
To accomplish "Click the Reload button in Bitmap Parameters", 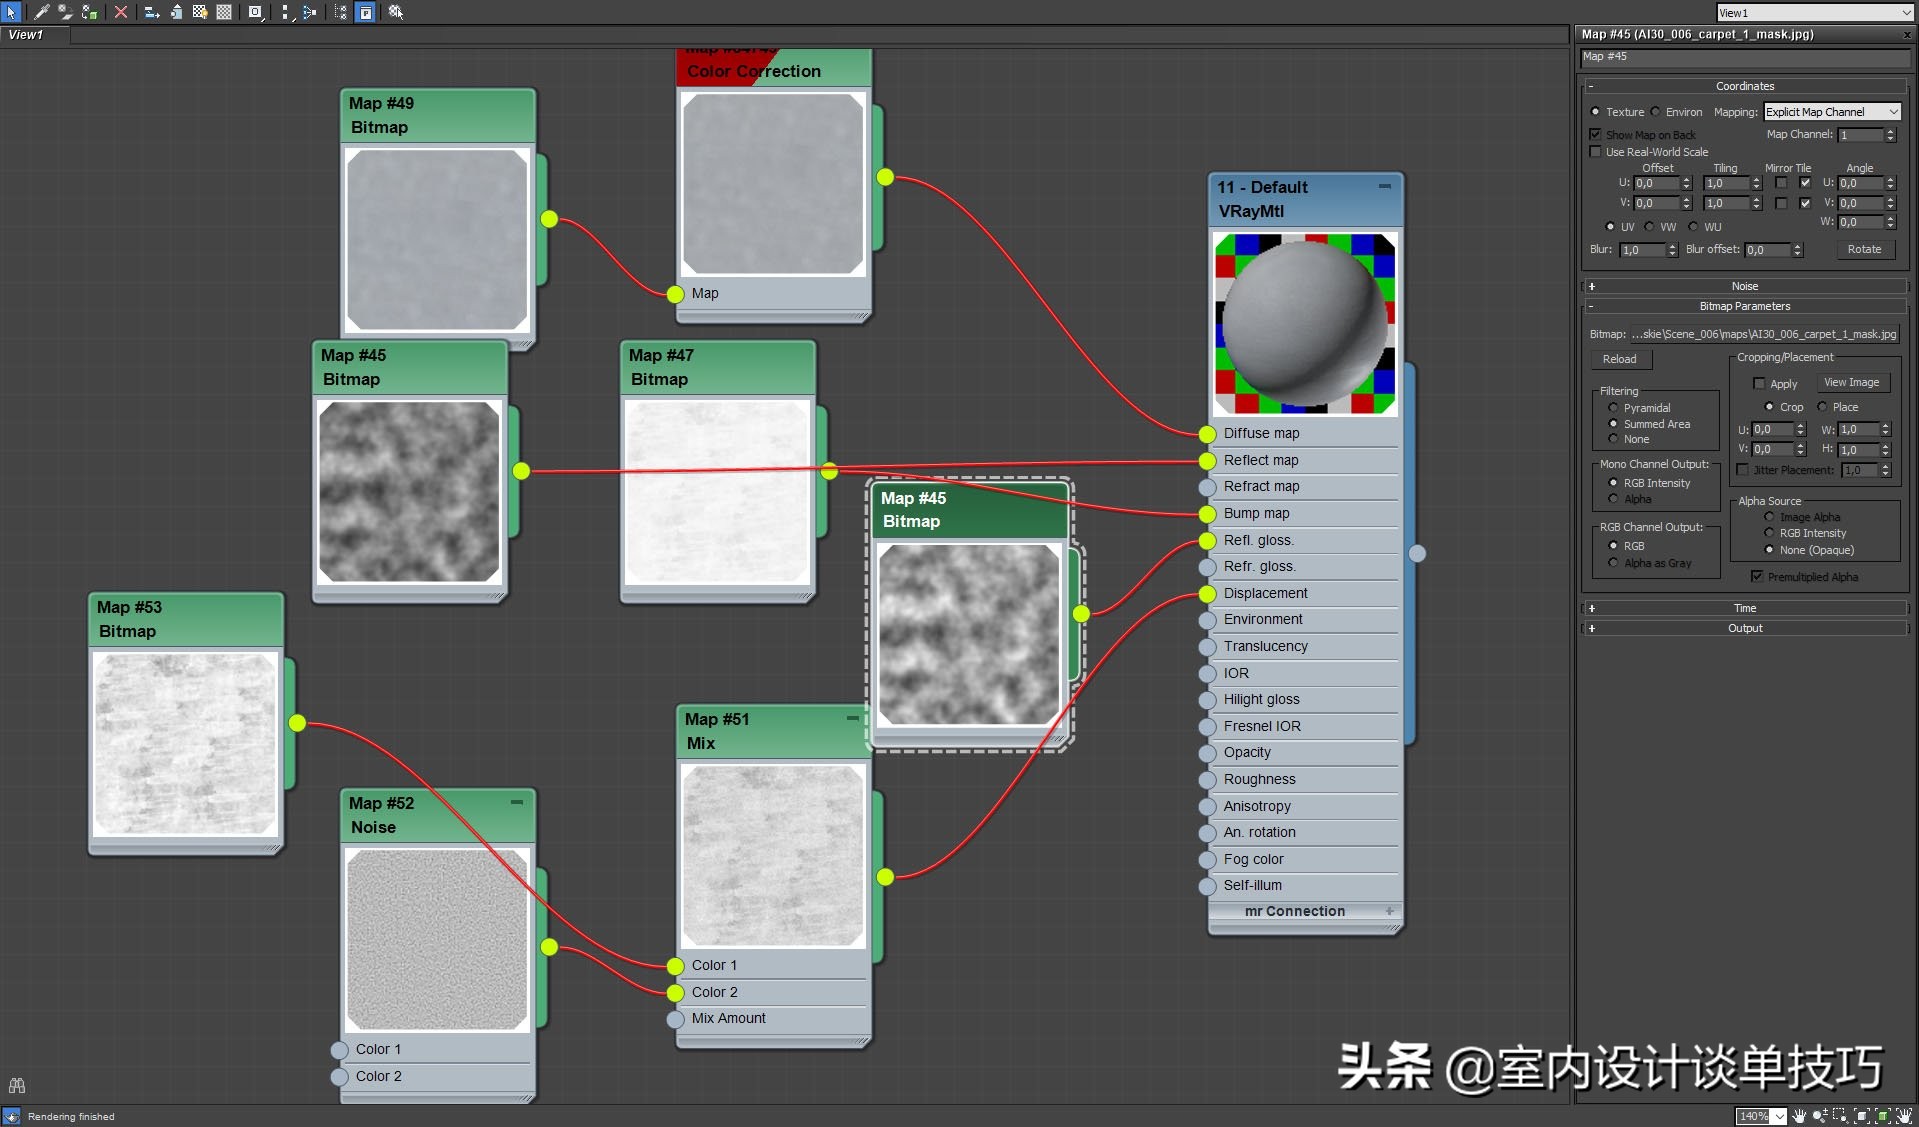I will 1620,359.
